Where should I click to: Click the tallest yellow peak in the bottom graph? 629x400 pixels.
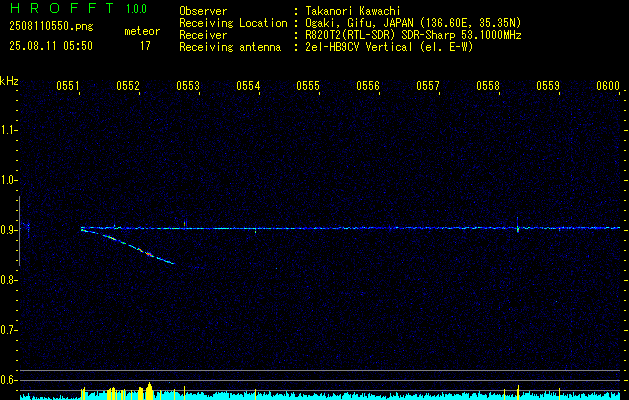tap(150, 391)
